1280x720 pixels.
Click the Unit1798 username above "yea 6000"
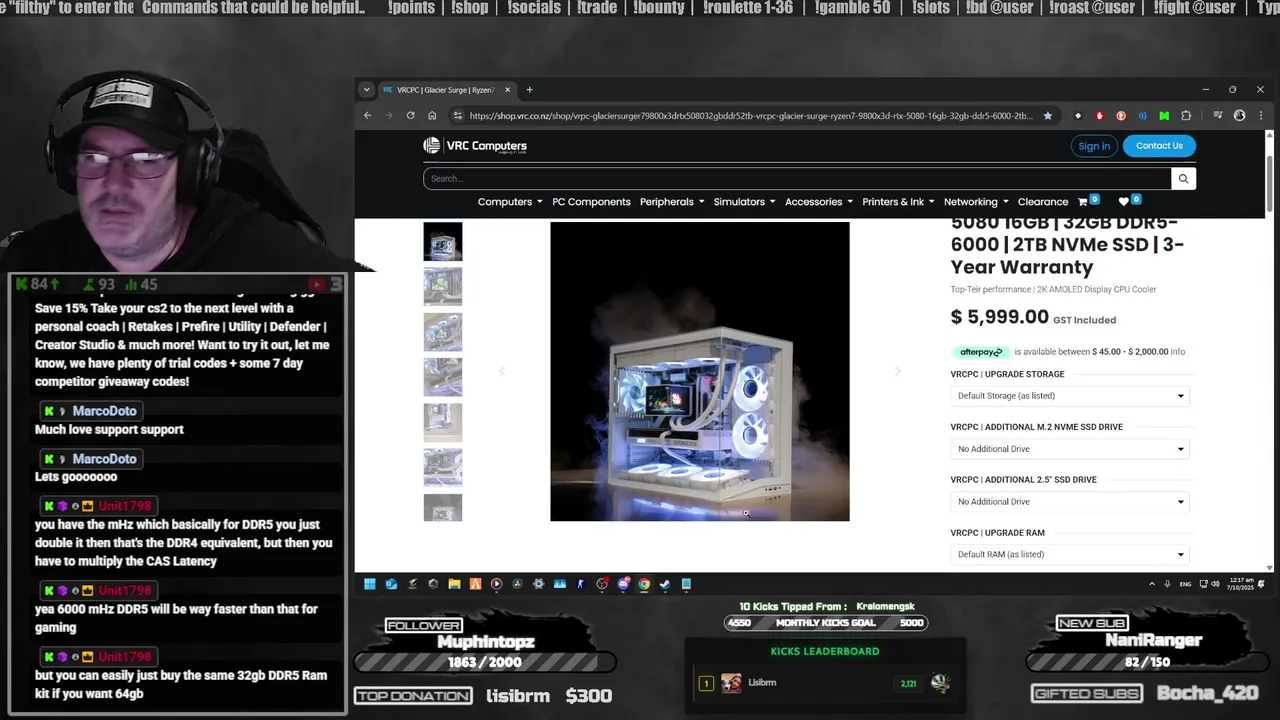124,591
